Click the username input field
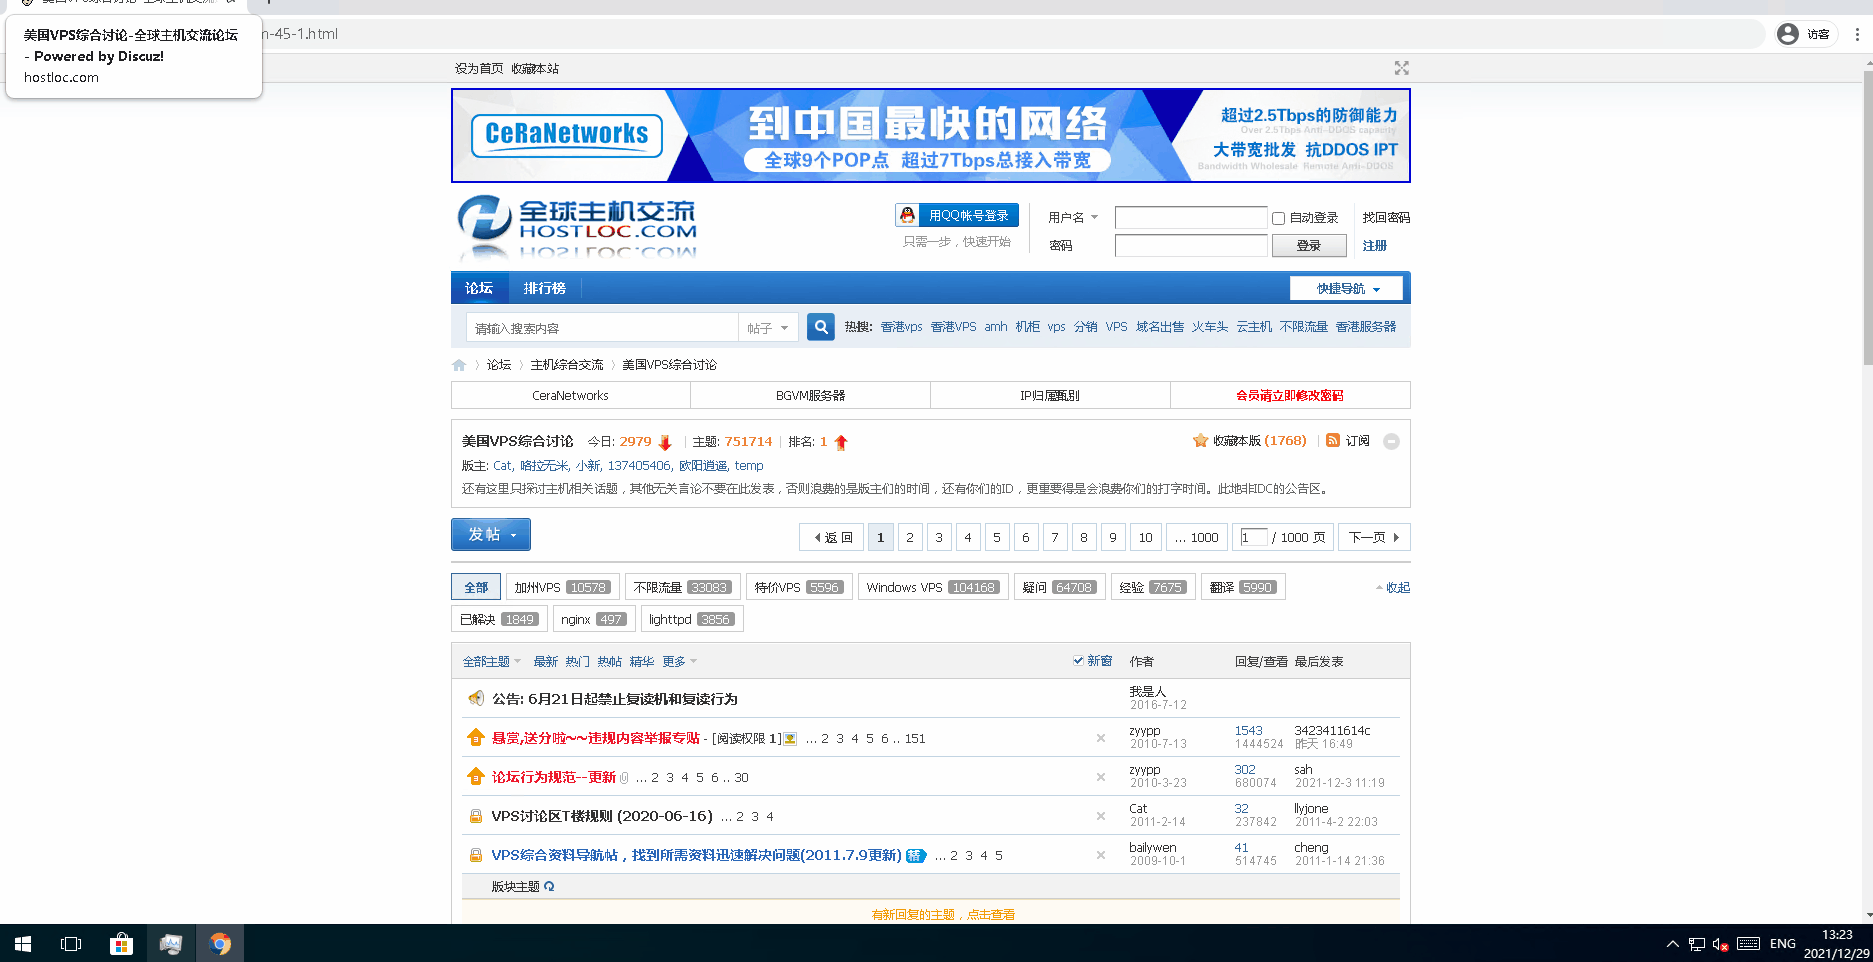Image resolution: width=1873 pixels, height=962 pixels. click(x=1190, y=218)
